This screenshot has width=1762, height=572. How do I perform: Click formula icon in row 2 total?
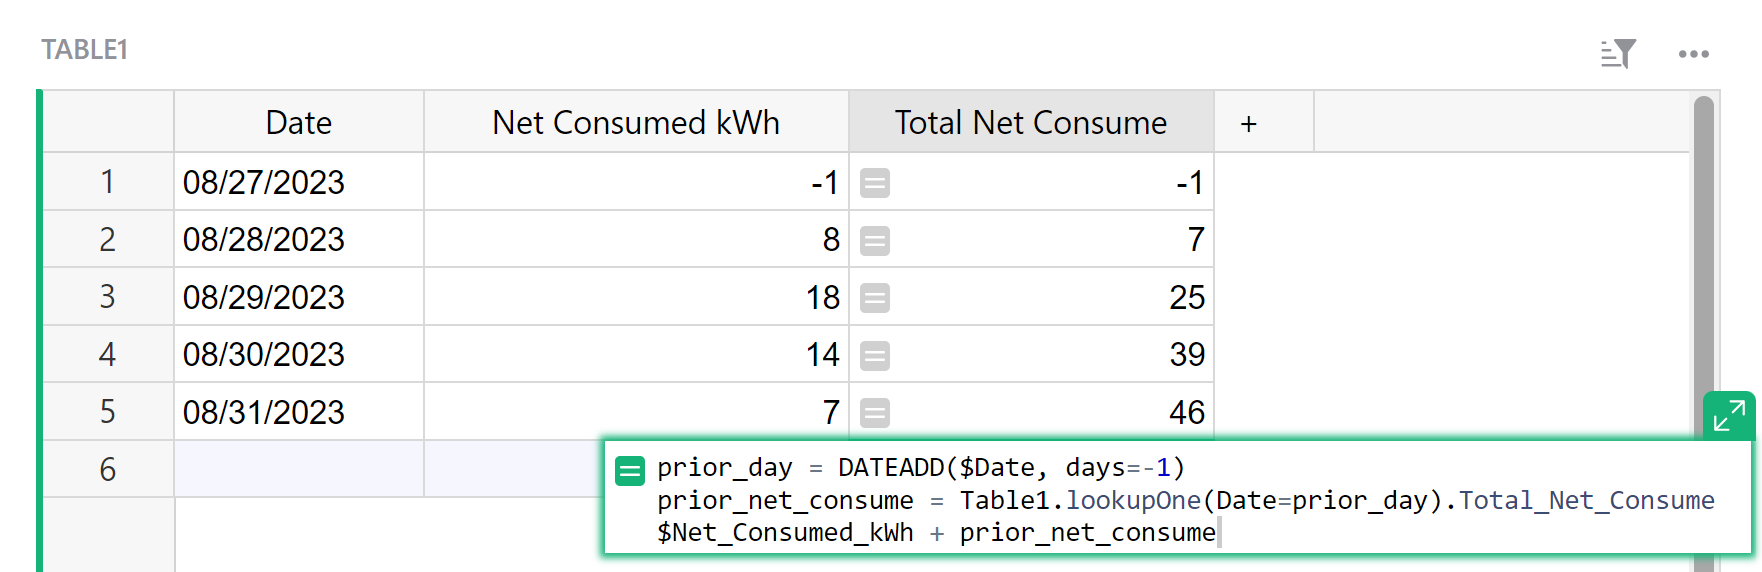875,241
